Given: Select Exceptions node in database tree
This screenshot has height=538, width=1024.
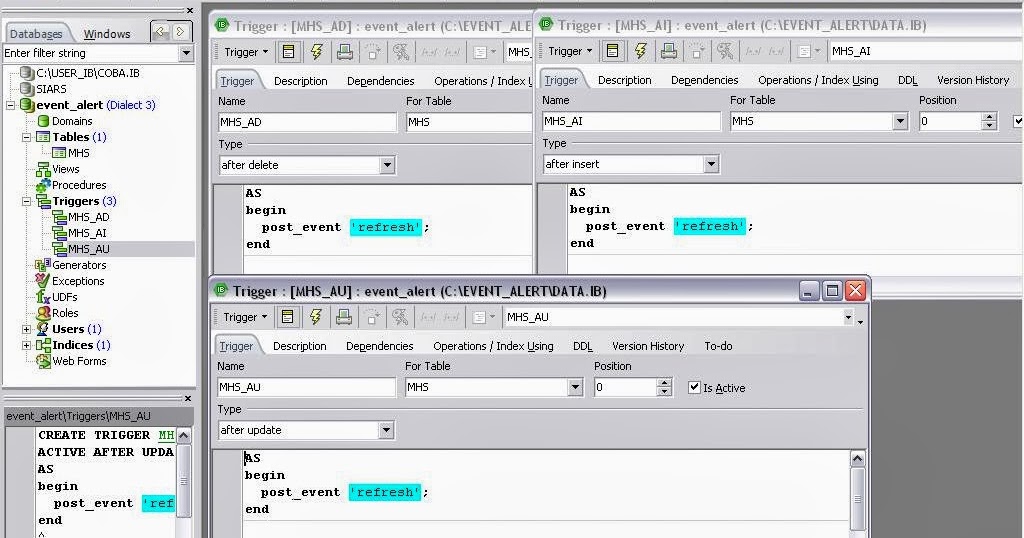Looking at the screenshot, I should (x=78, y=281).
